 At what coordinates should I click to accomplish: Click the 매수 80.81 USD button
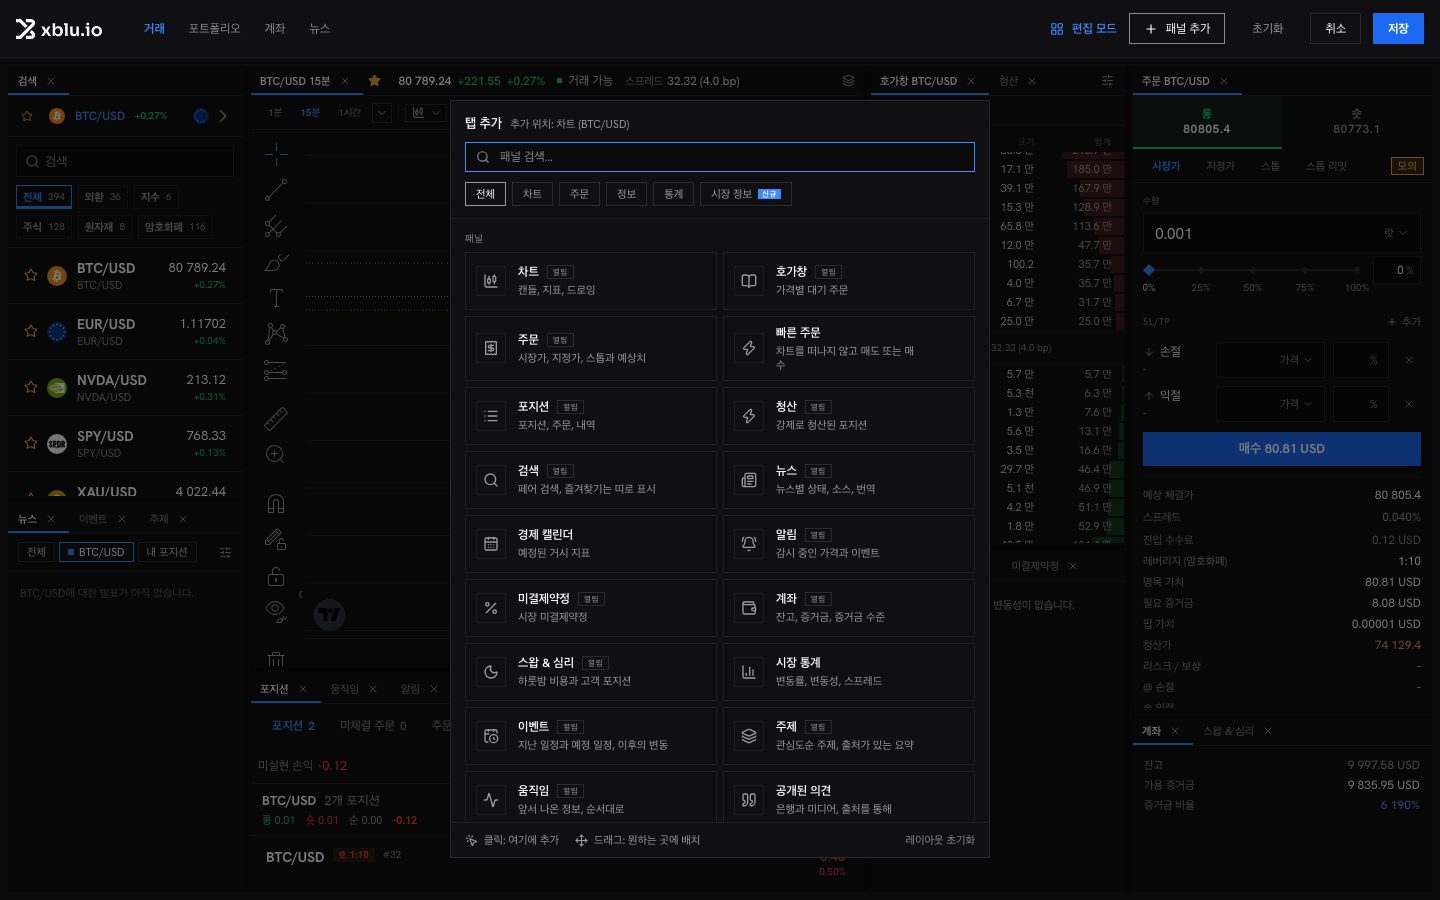pos(1282,449)
